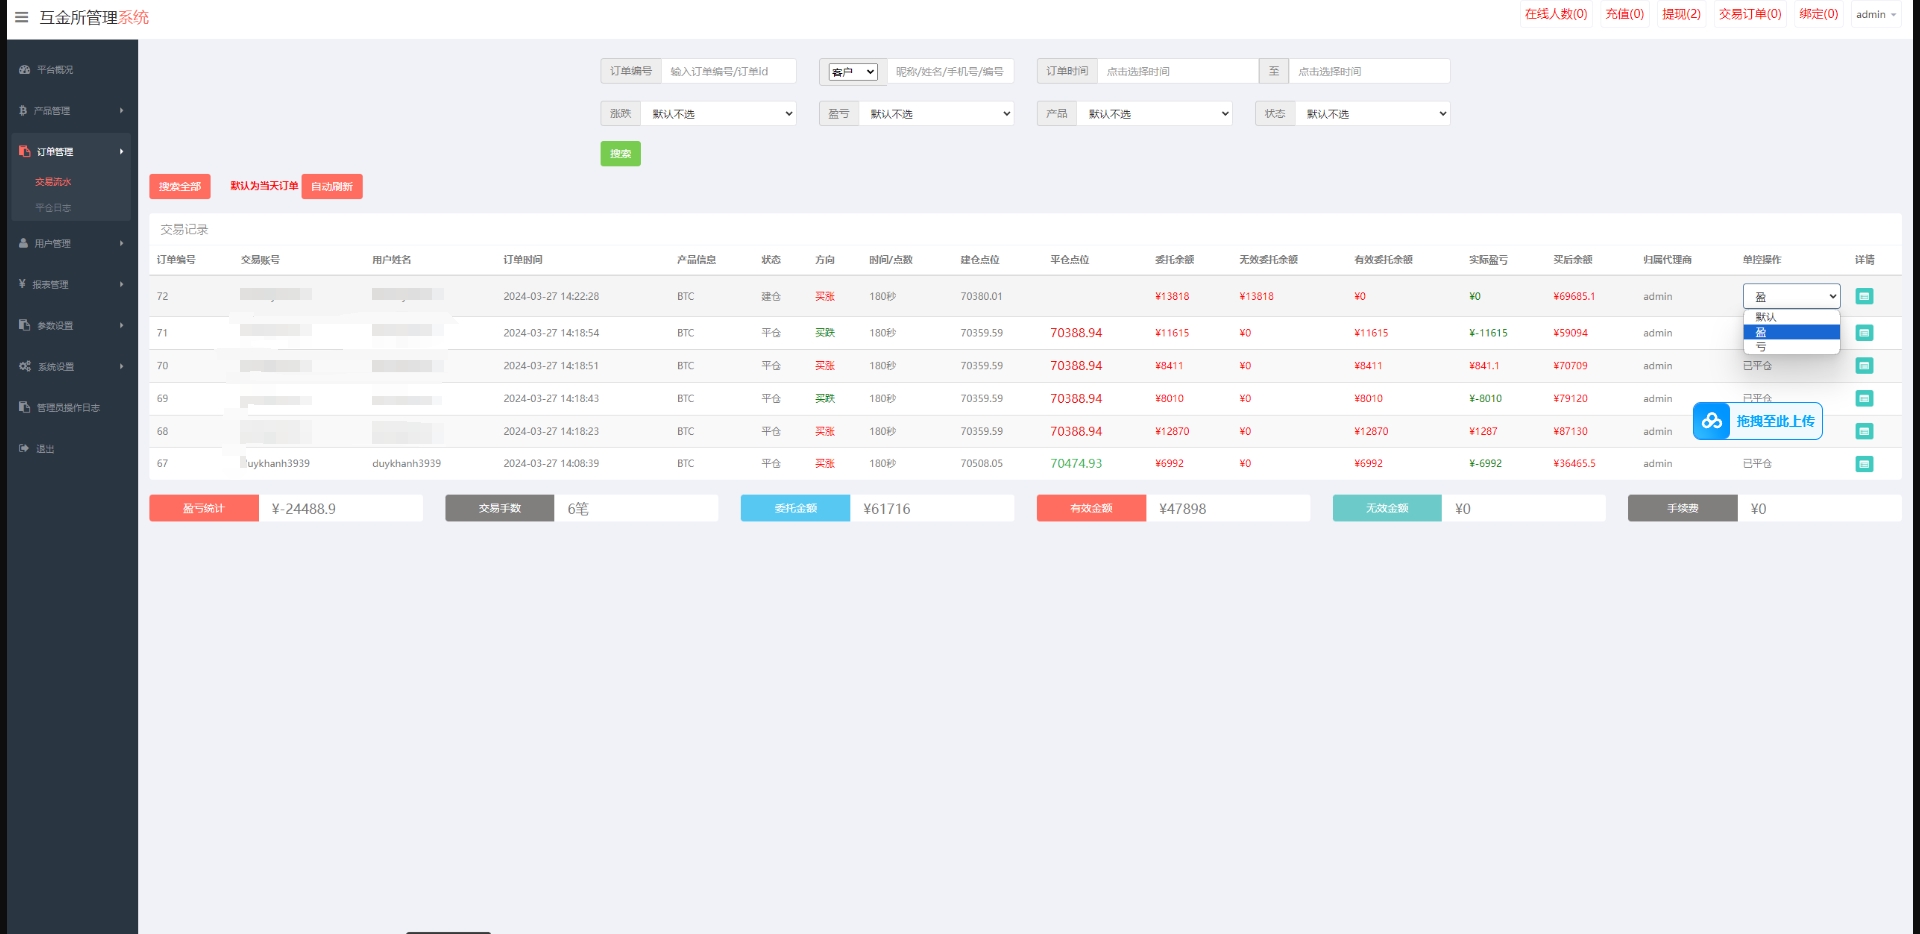The width and height of the screenshot is (1920, 934).
Task: Toggle the hamburger sidebar menu icon
Action: coord(21,17)
